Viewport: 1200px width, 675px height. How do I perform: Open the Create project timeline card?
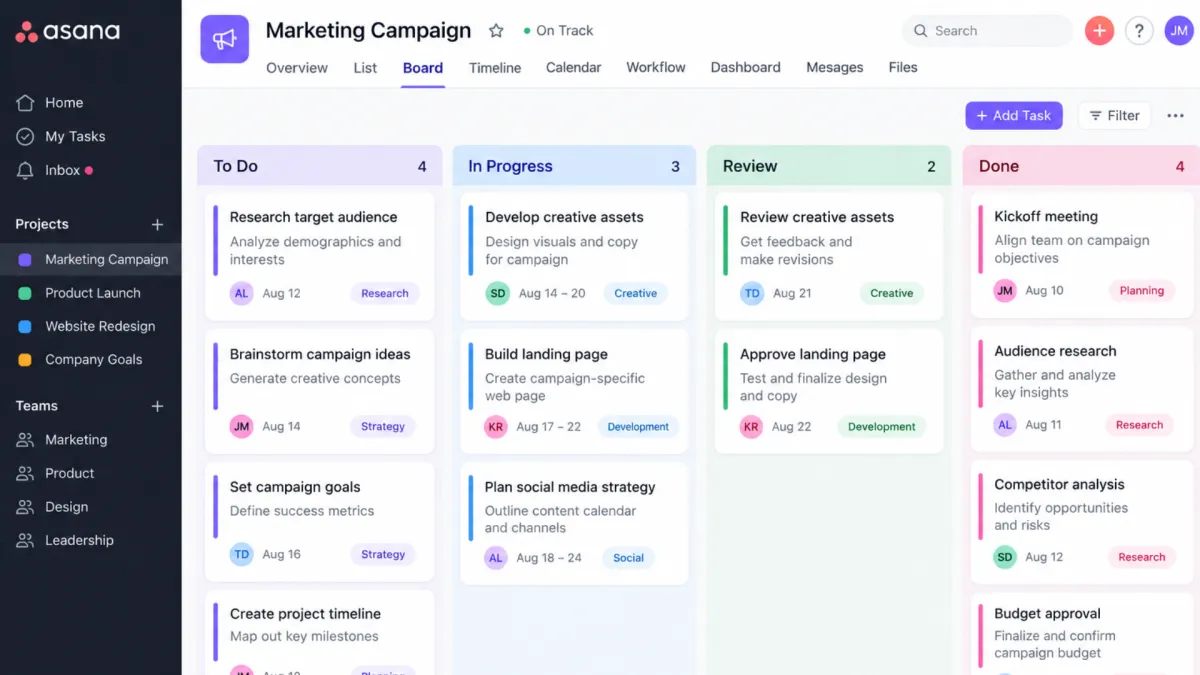tap(320, 632)
